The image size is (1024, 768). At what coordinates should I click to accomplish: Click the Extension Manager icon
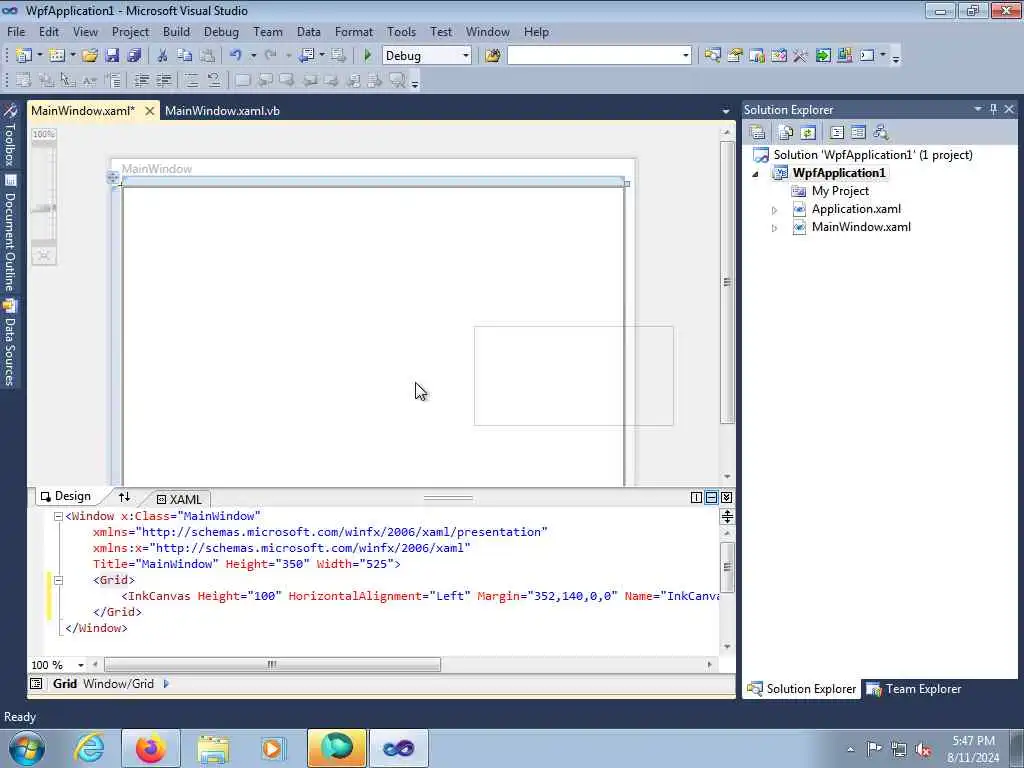(x=844, y=56)
